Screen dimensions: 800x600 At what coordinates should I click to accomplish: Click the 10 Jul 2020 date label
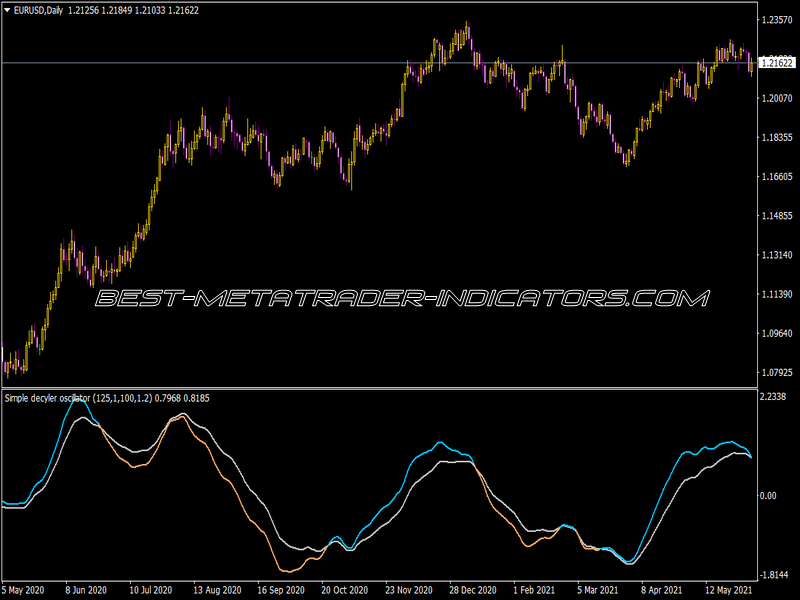tap(151, 590)
